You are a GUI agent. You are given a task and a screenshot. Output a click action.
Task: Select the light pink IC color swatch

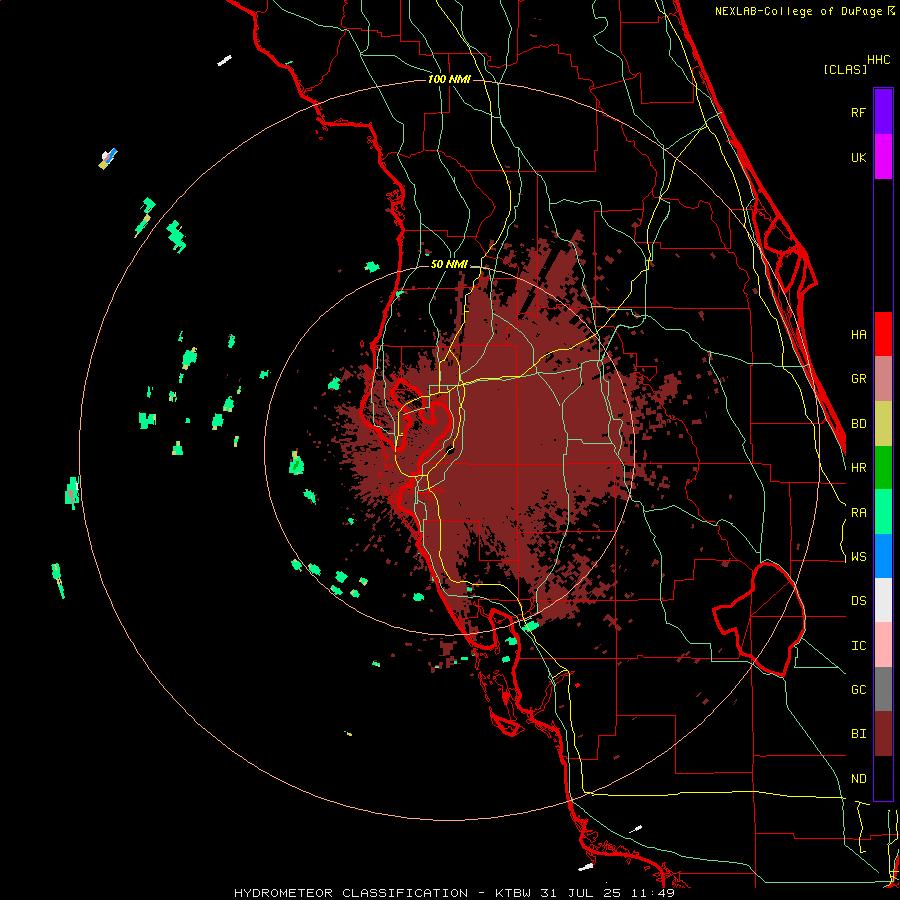click(x=883, y=645)
